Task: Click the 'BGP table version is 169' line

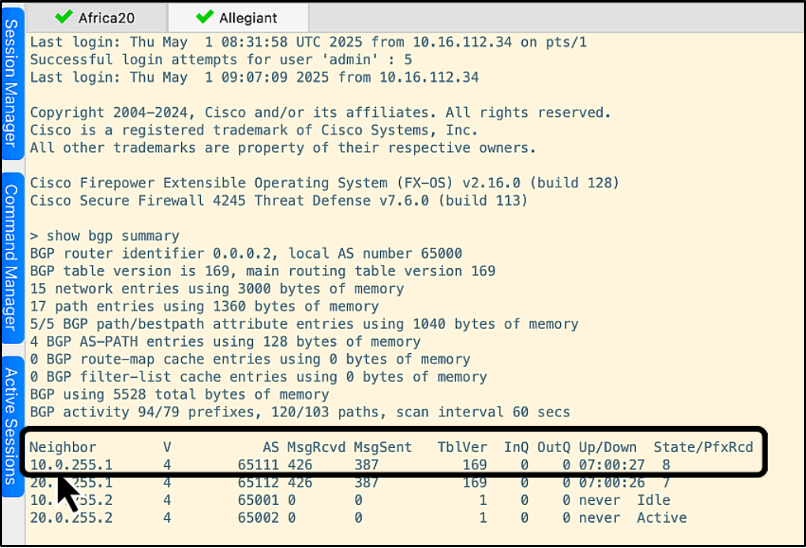Action: pyautogui.click(x=263, y=271)
